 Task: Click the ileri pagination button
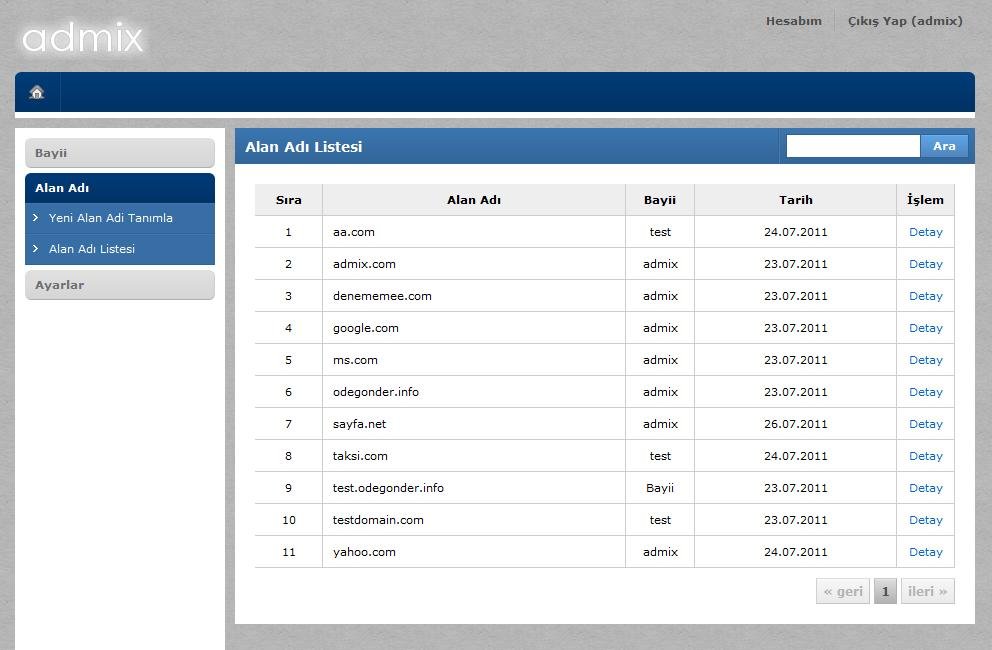pos(927,591)
